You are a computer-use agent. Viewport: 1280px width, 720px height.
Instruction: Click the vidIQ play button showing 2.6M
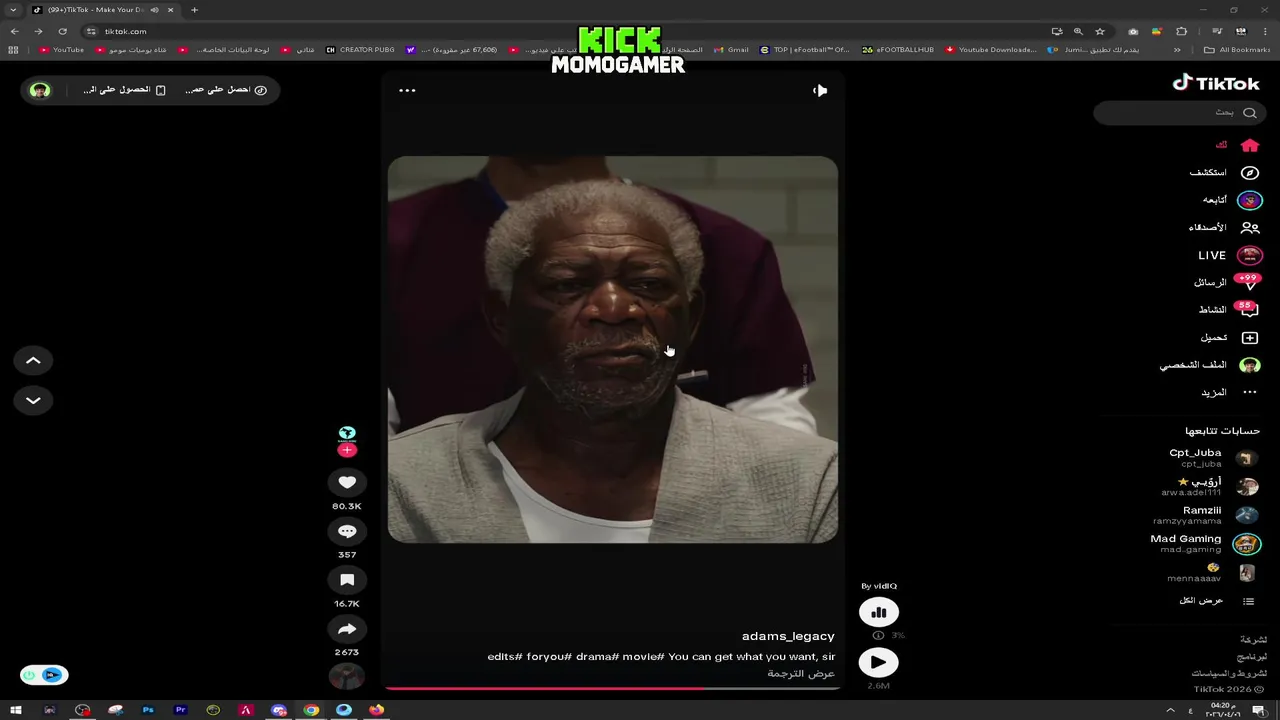(x=878, y=662)
